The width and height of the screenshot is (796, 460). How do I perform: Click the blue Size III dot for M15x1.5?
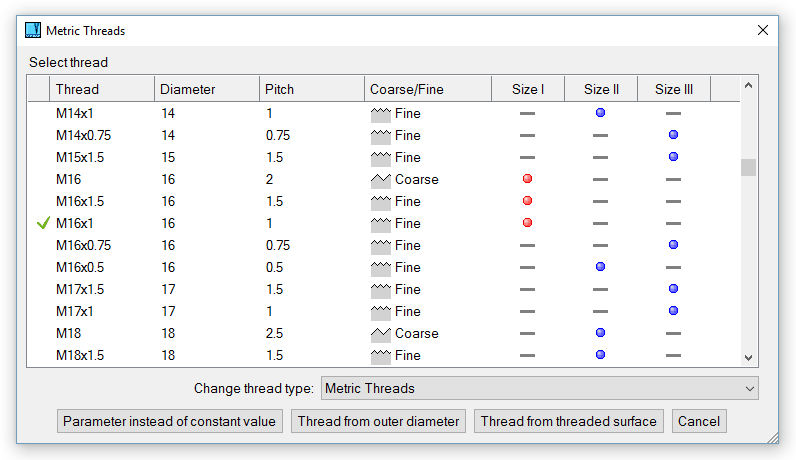[673, 157]
